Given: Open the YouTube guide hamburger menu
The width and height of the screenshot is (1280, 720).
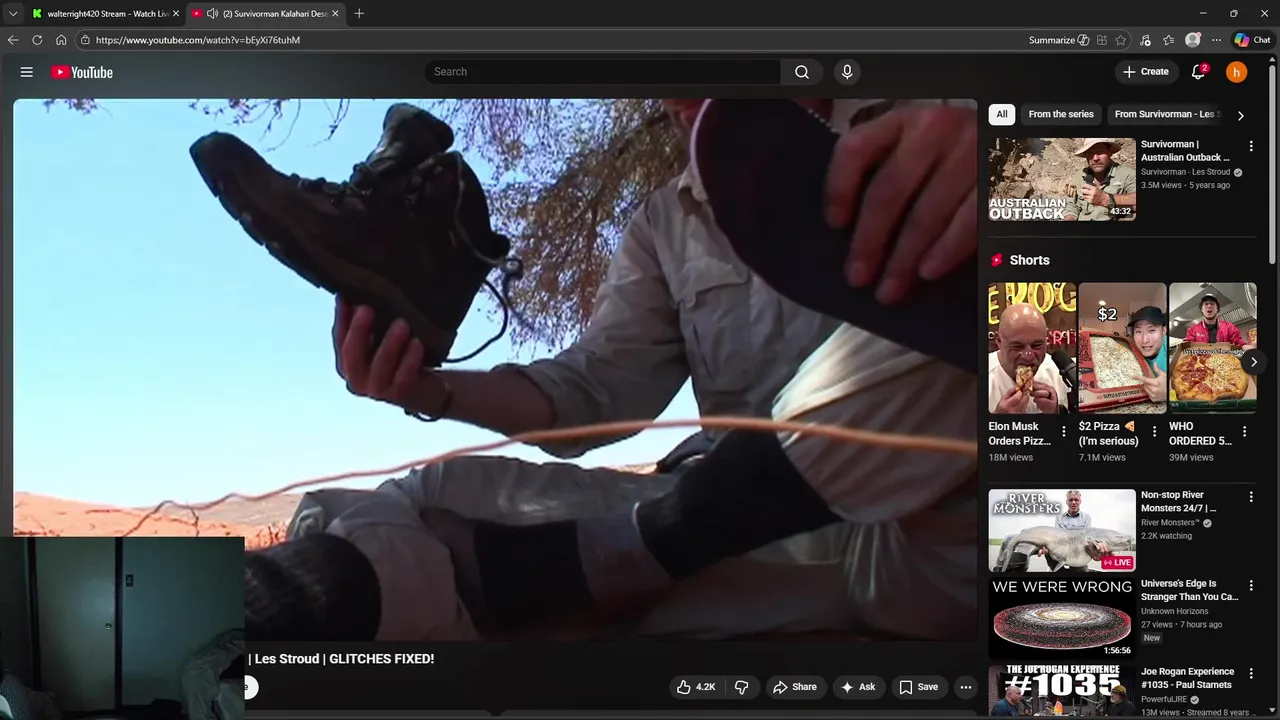Looking at the screenshot, I should (x=27, y=72).
